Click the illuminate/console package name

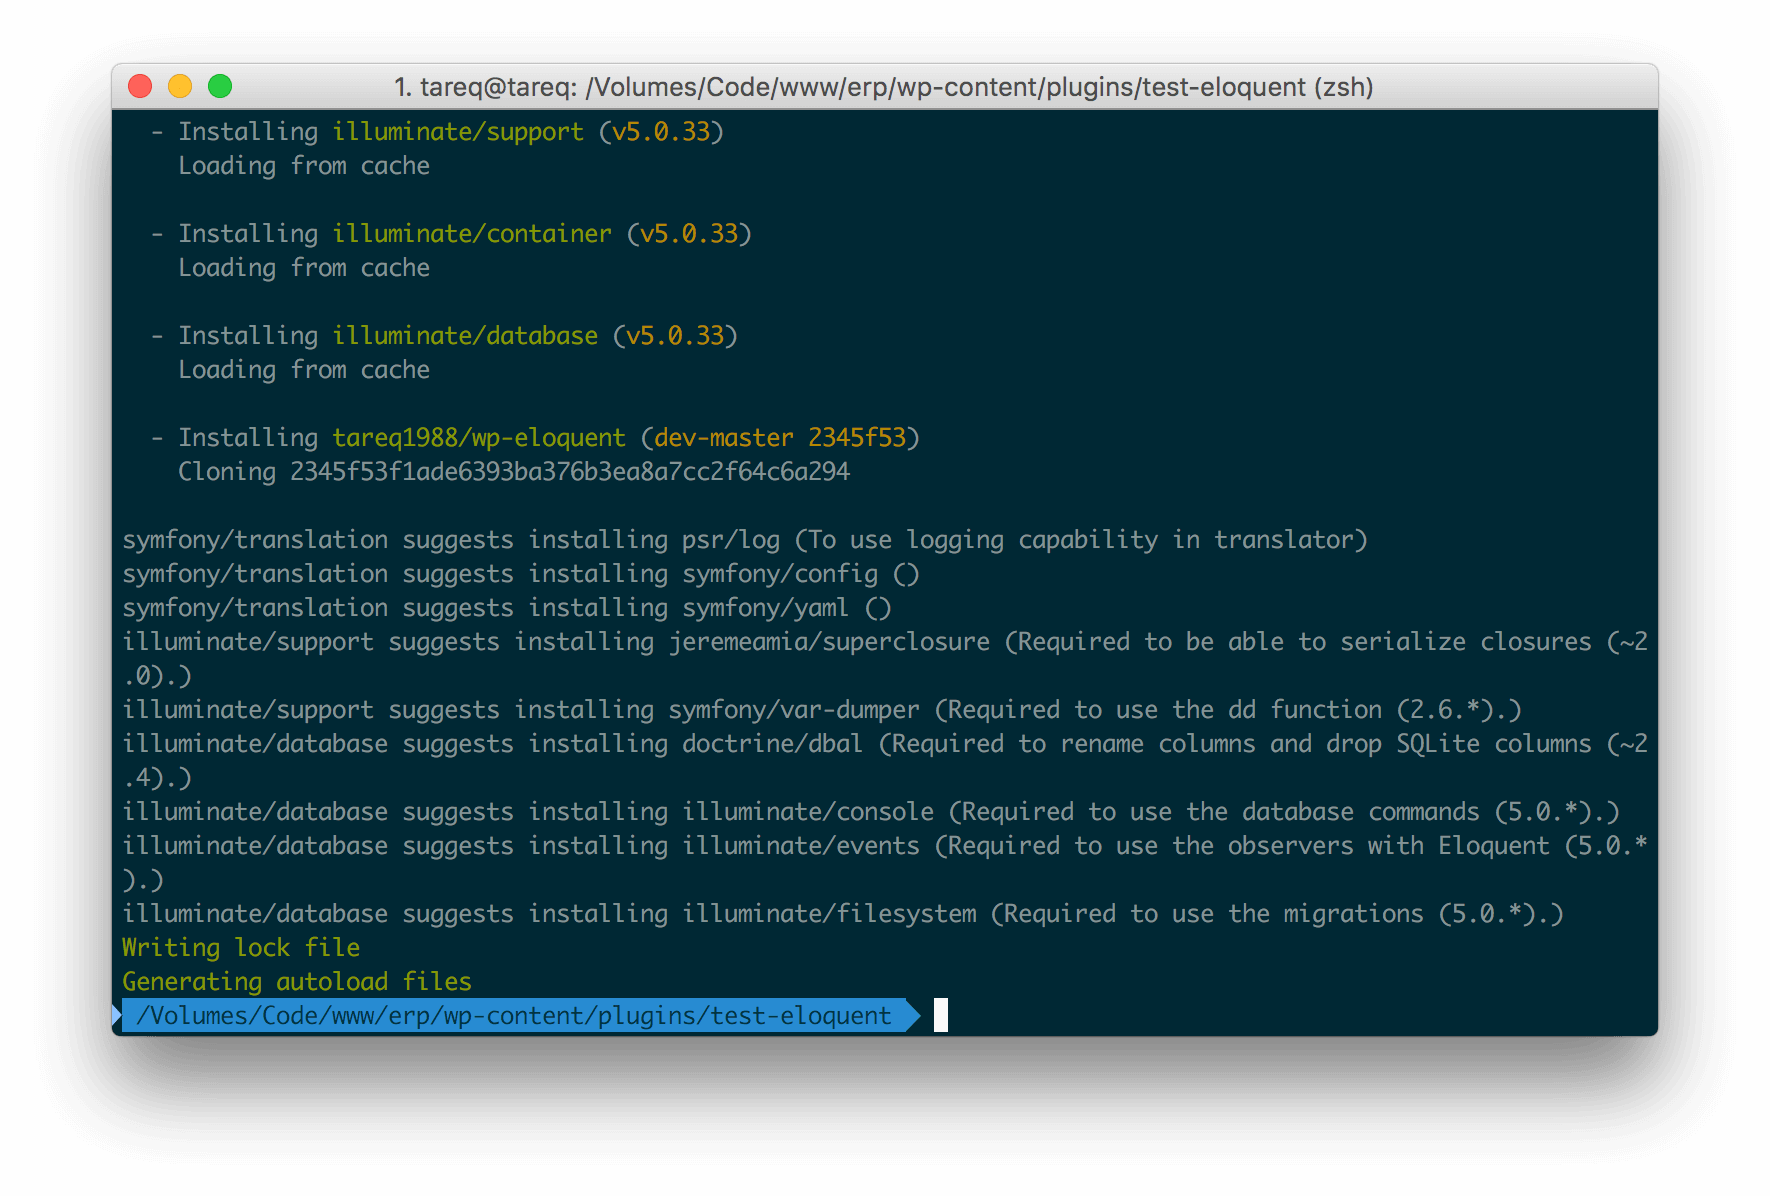808,812
